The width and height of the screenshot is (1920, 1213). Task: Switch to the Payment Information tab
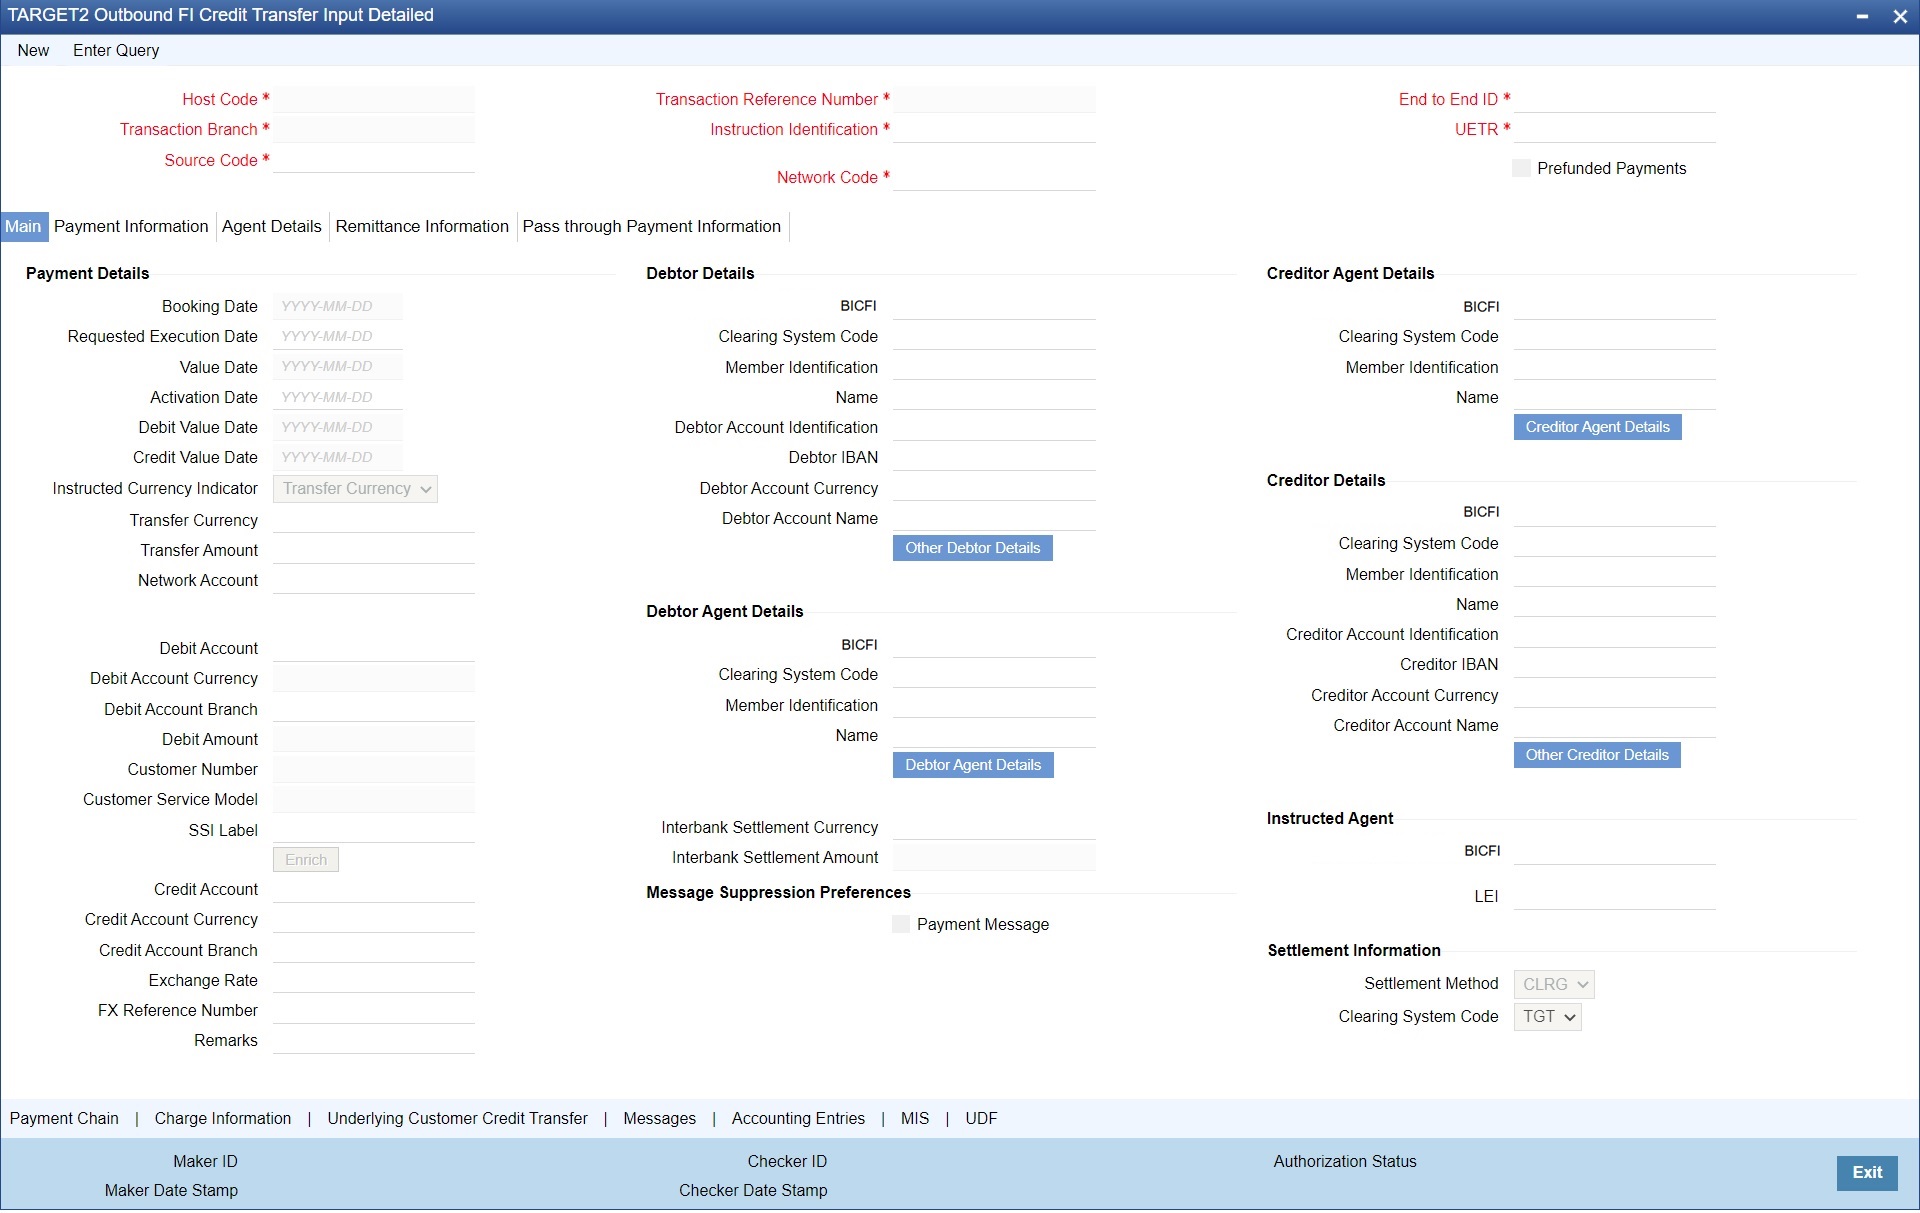[131, 227]
